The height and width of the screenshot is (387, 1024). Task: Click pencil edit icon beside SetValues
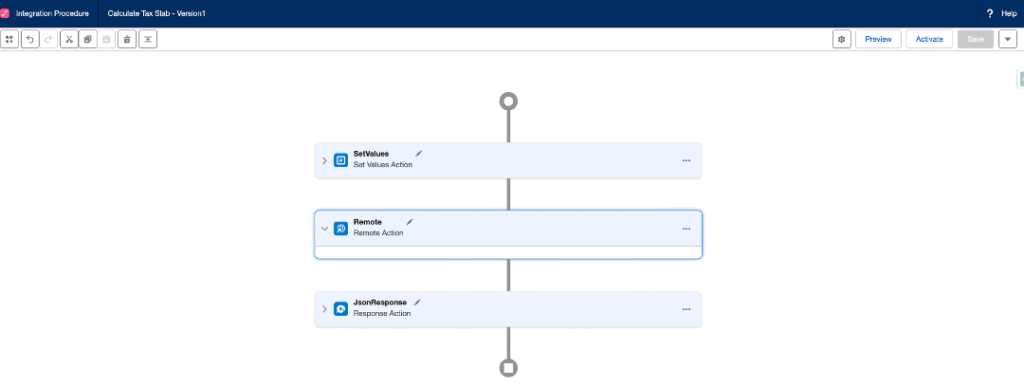tap(419, 153)
